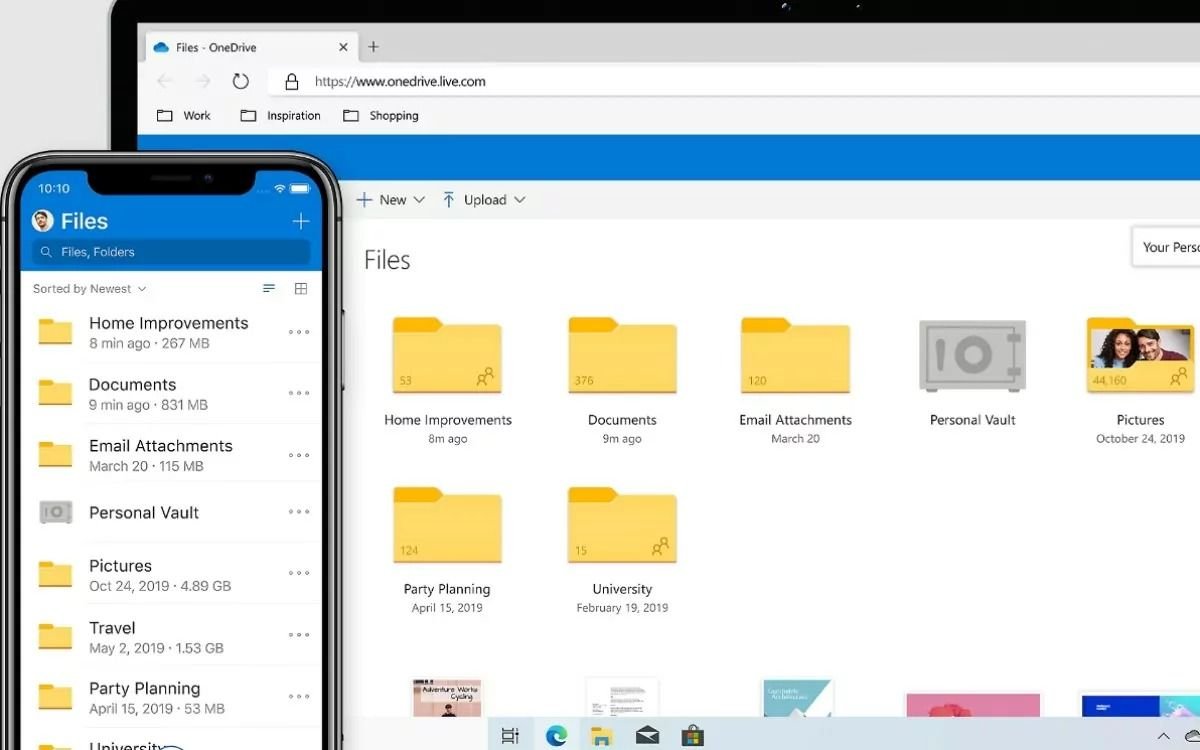Screen dimensions: 1200x750
Task: Open the three-dot menu for Home Improvements folder
Action: coord(297,332)
